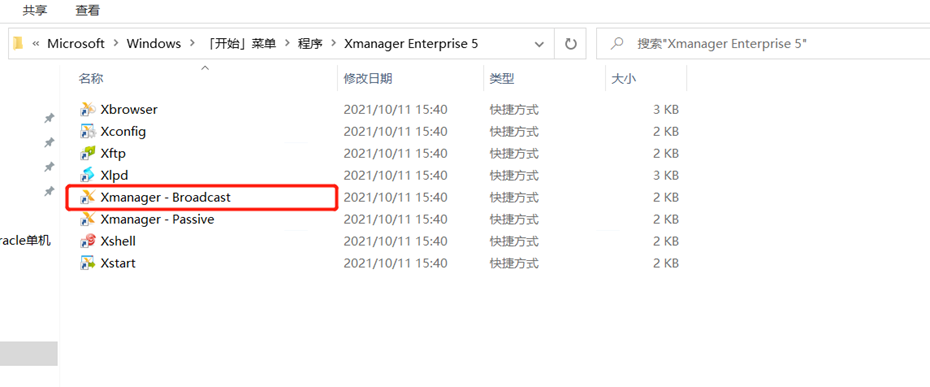Viewport: 930px width, 387px height.
Task: Expand chevron after 程序 breadcrumb
Action: tap(333, 43)
